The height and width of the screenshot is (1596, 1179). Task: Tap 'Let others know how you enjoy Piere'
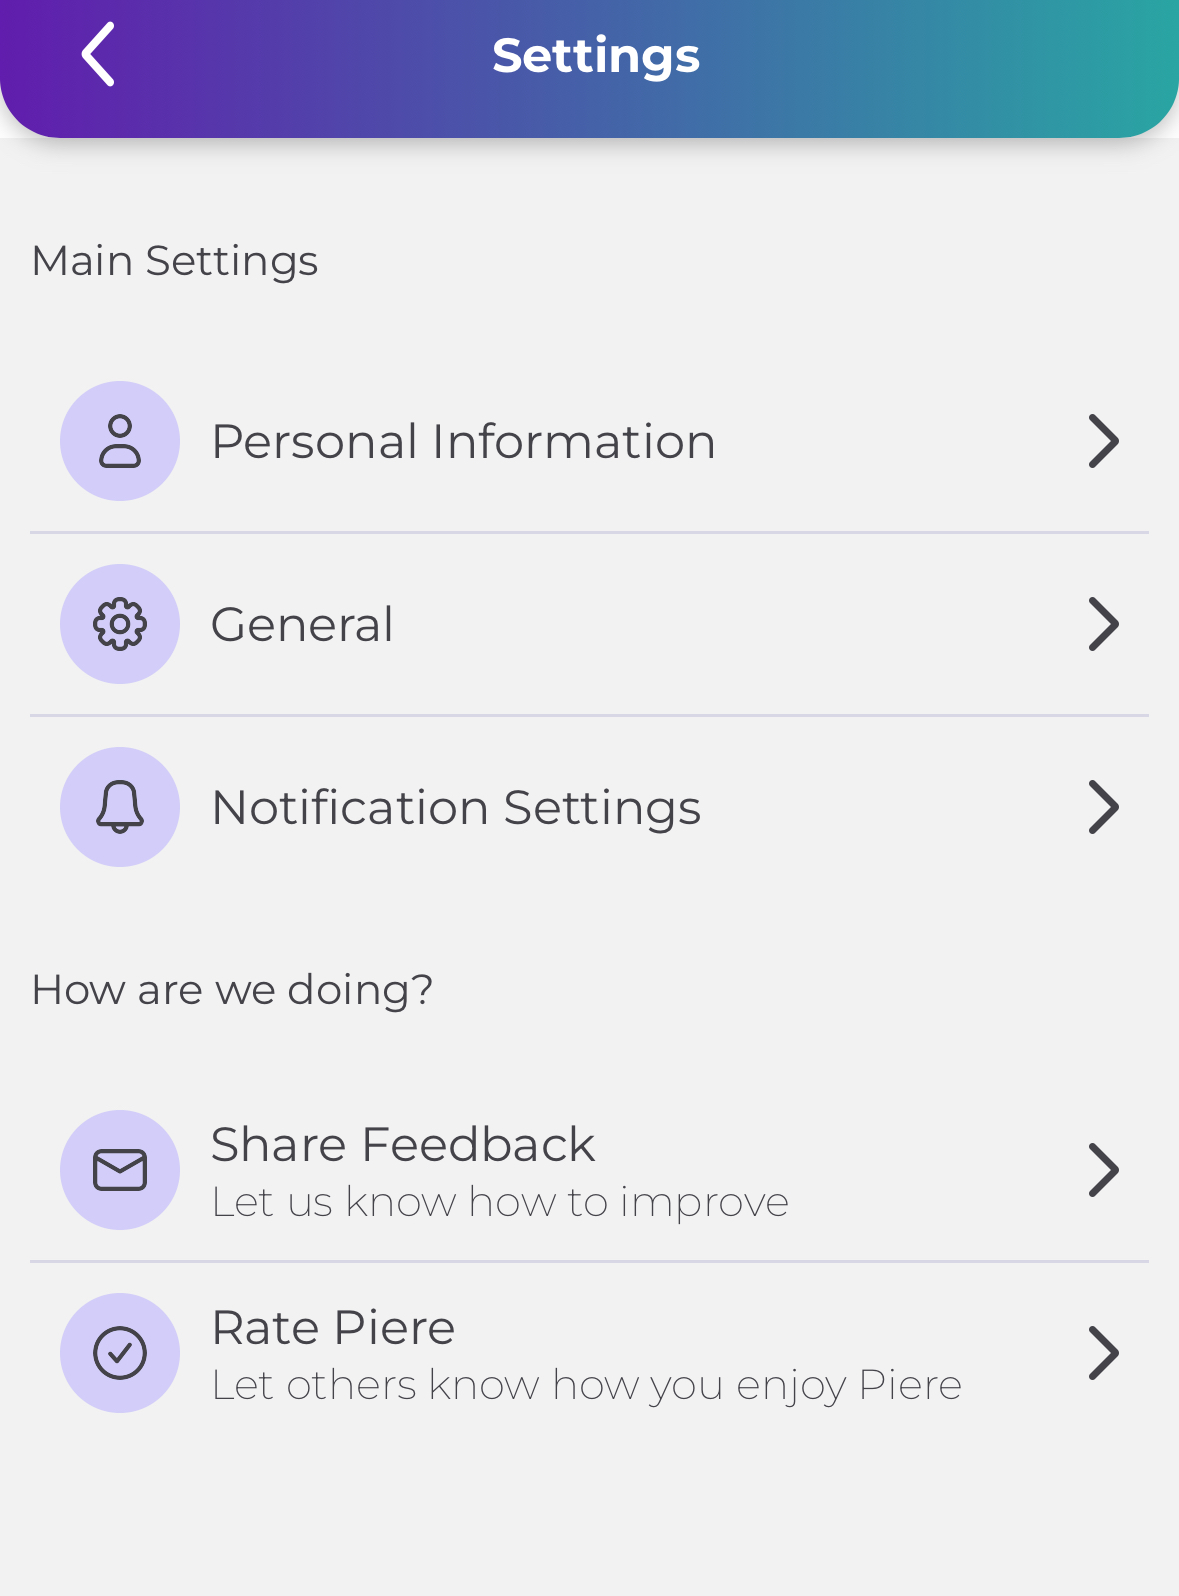click(x=586, y=1386)
